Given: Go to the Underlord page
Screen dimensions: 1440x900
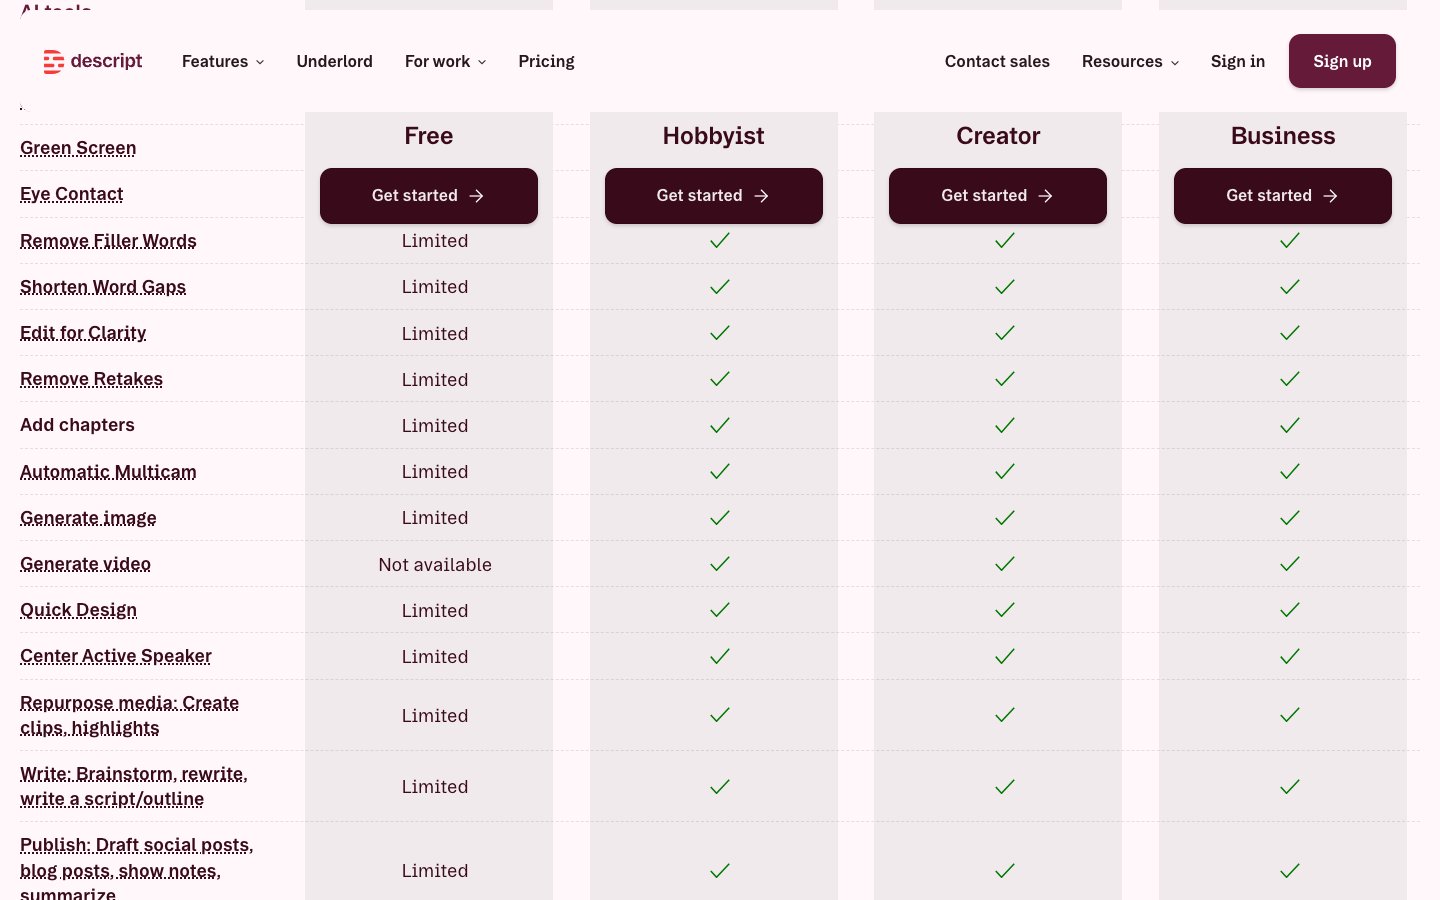Looking at the screenshot, I should click(334, 62).
